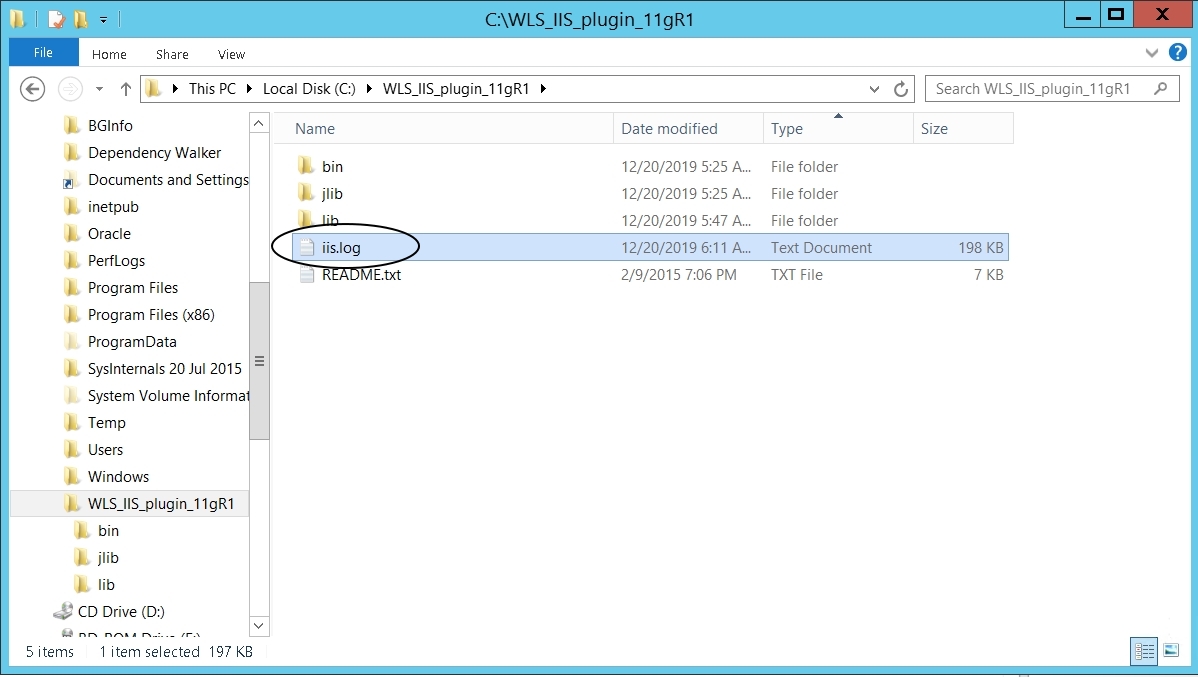The height and width of the screenshot is (677, 1198).
Task: Select jlib subfolder in navigation tree
Action: (x=108, y=558)
